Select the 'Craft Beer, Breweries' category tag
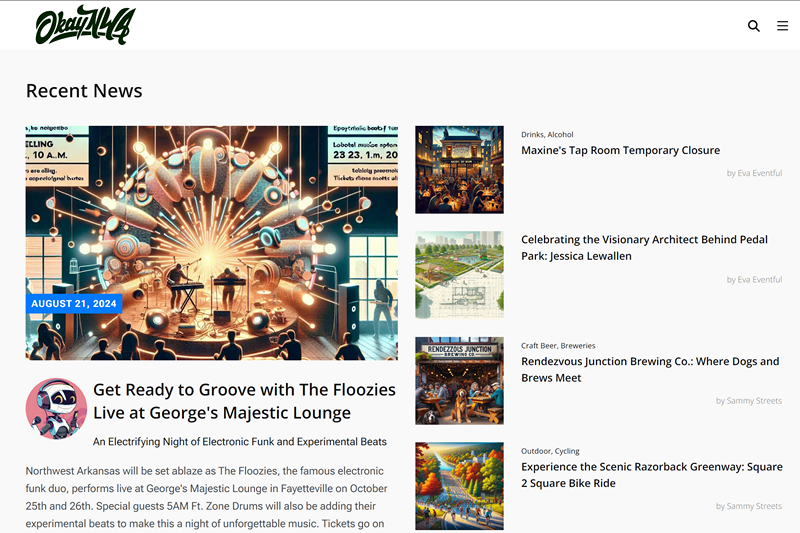 558,346
